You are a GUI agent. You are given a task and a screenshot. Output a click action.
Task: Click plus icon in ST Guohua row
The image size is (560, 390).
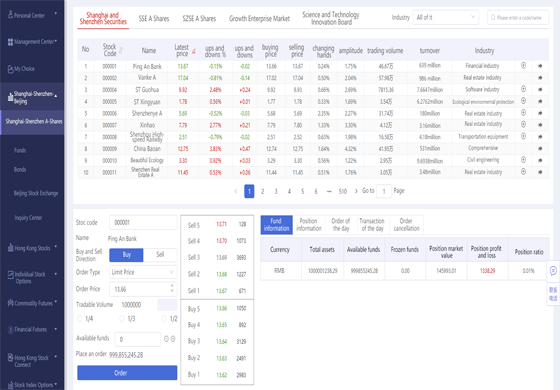523,89
